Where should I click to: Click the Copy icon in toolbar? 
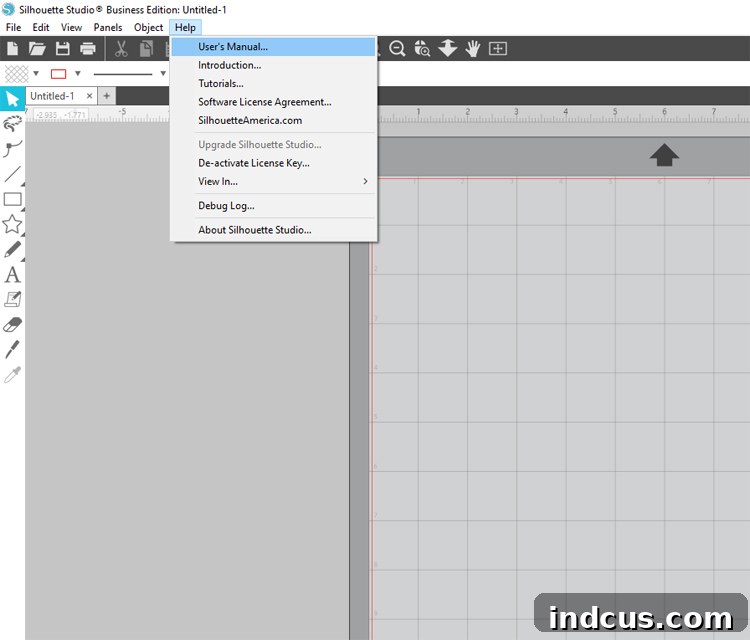pyautogui.click(x=146, y=49)
